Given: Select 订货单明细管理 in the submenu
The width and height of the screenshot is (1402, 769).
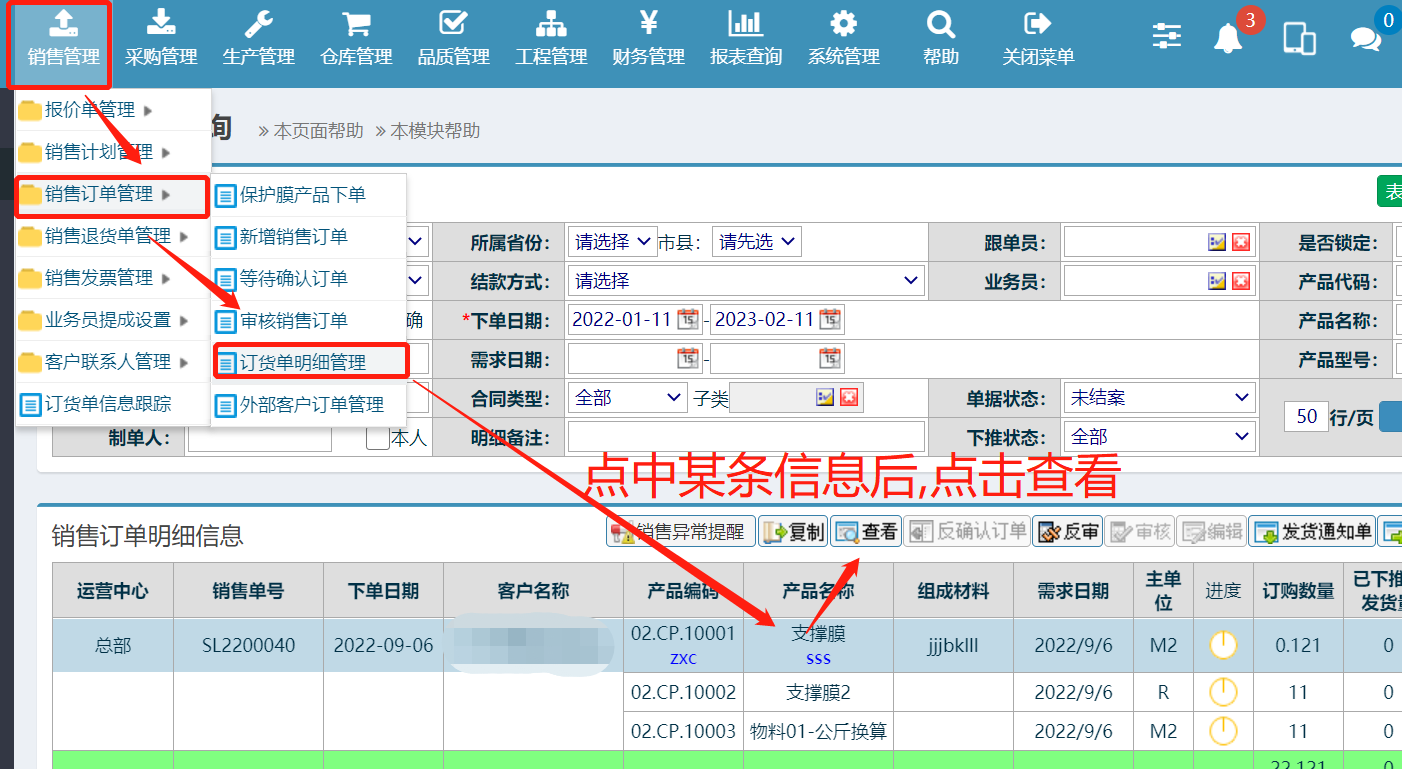Looking at the screenshot, I should 310,362.
